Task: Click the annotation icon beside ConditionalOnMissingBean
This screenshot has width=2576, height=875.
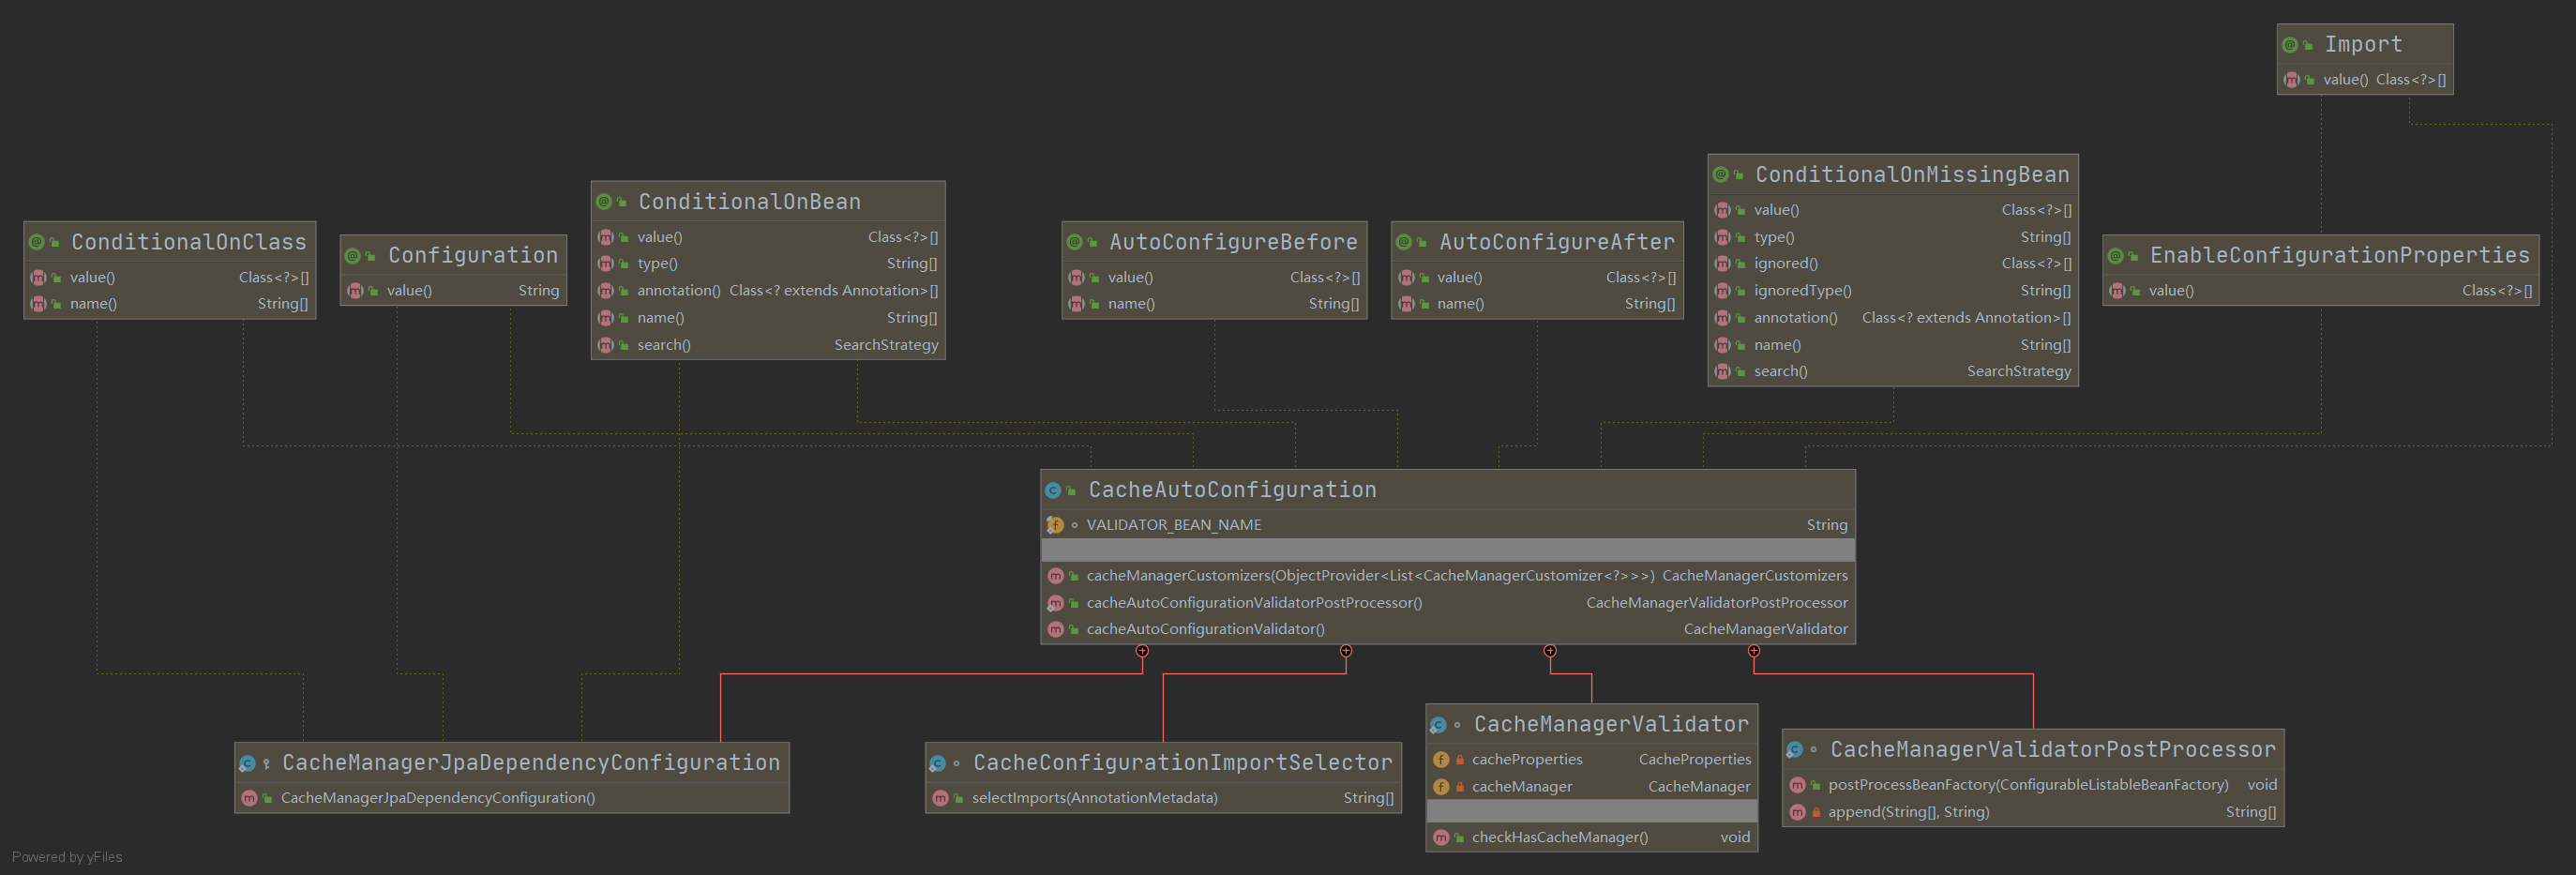Action: (1721, 175)
